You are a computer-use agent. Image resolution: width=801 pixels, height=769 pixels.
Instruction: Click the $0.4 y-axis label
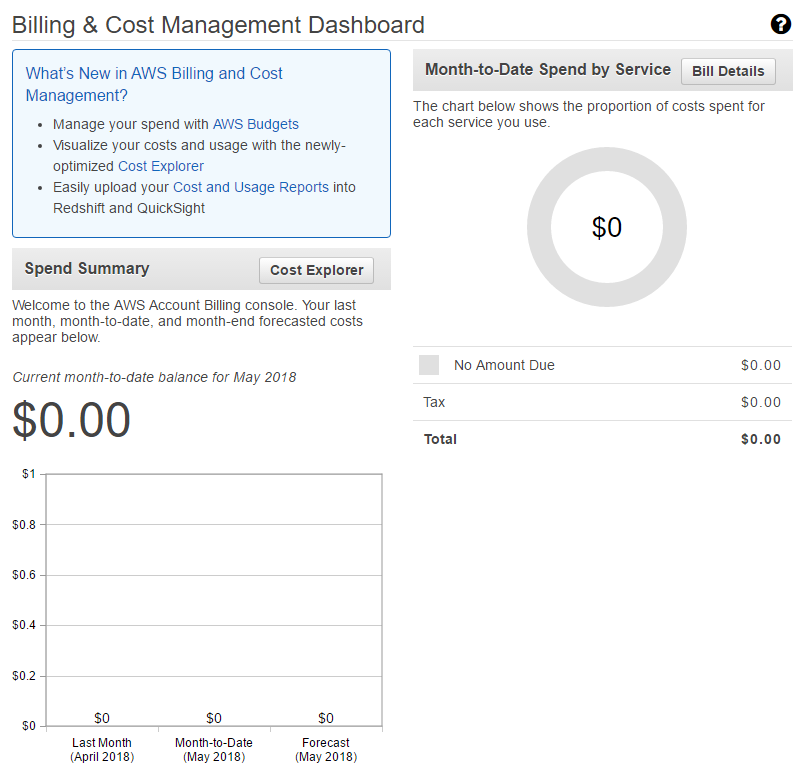(x=24, y=625)
